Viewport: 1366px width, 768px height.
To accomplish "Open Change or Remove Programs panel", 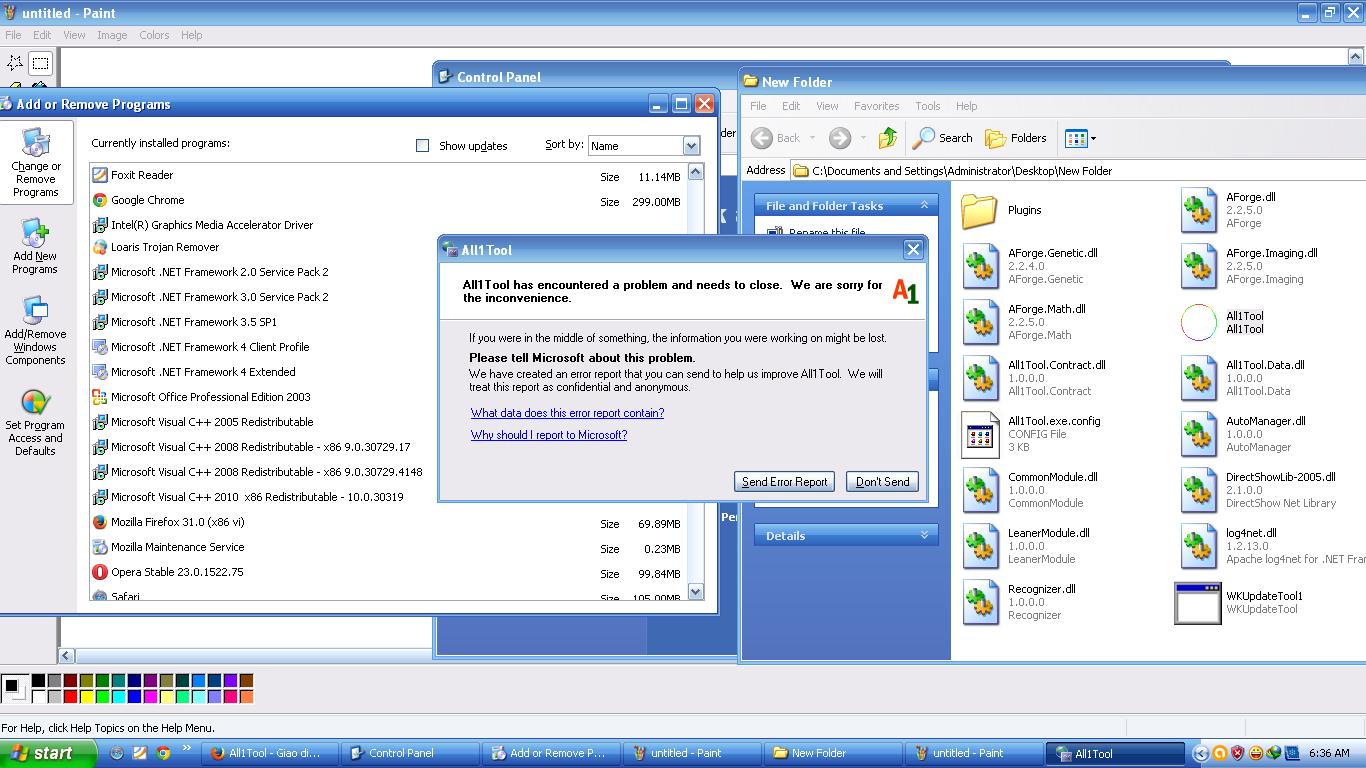I will coord(36,162).
